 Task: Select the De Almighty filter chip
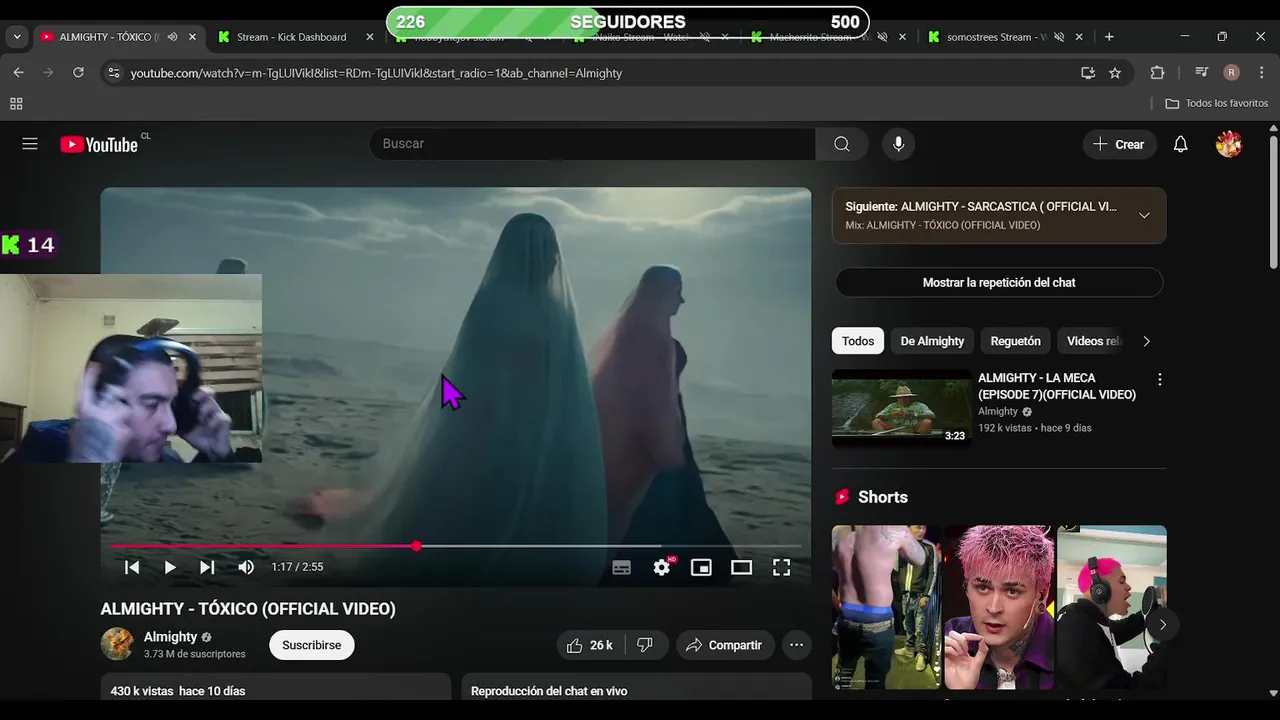click(932, 341)
